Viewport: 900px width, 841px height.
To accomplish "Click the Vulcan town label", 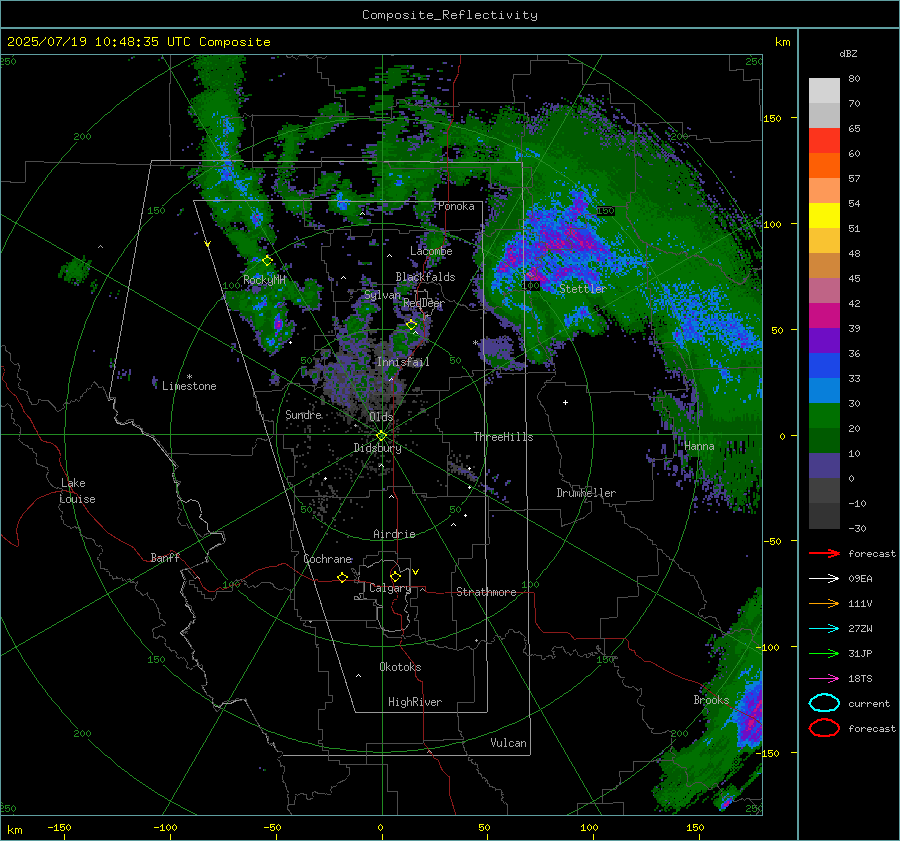I will pyautogui.click(x=509, y=743).
